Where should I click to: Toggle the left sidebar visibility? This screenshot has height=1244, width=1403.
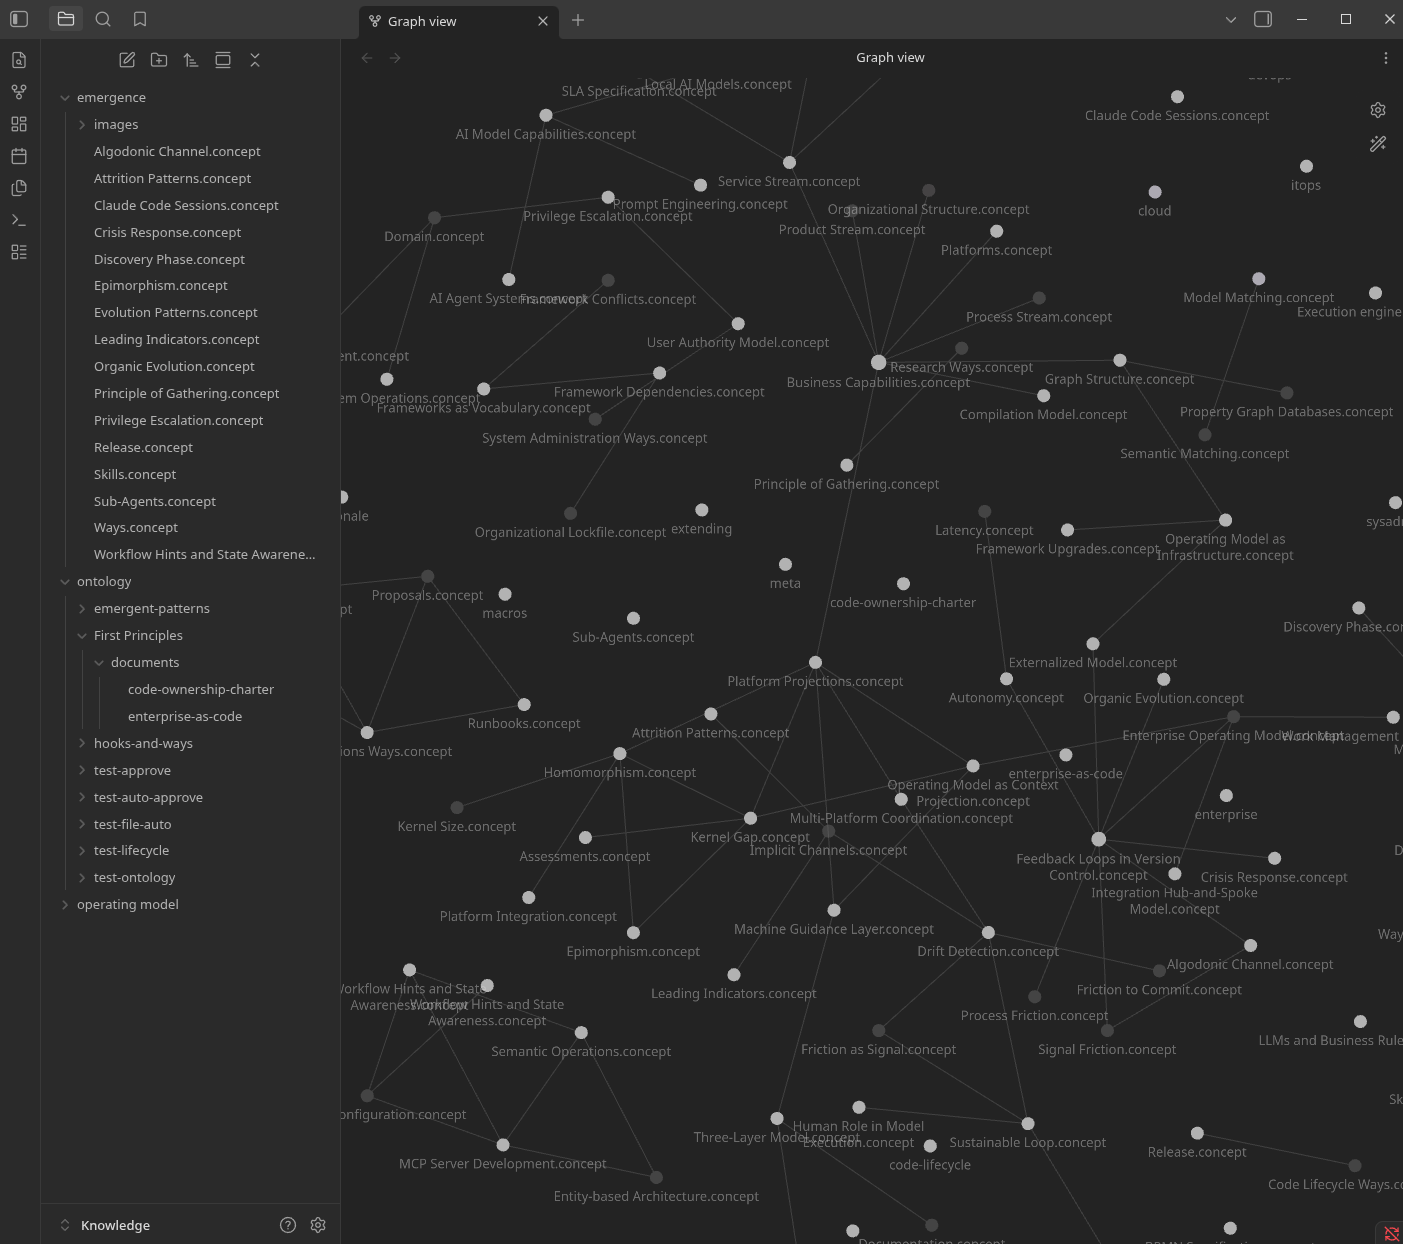18,18
